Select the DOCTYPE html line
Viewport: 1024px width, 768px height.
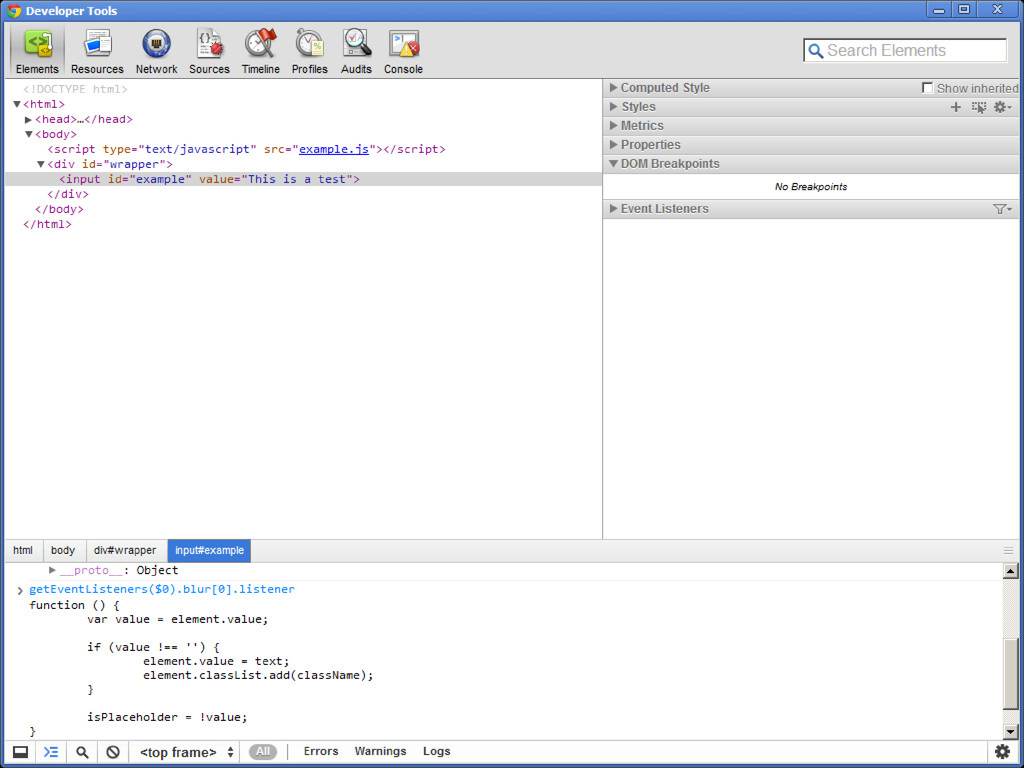76,89
